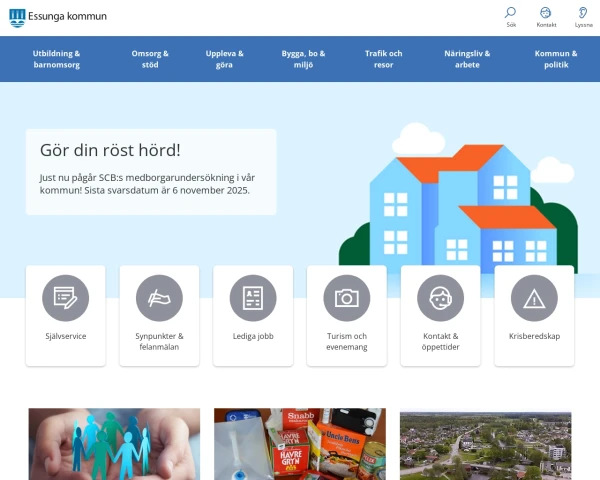Open the paper people hands news image
Screen dimensions: 600x480
(114, 443)
